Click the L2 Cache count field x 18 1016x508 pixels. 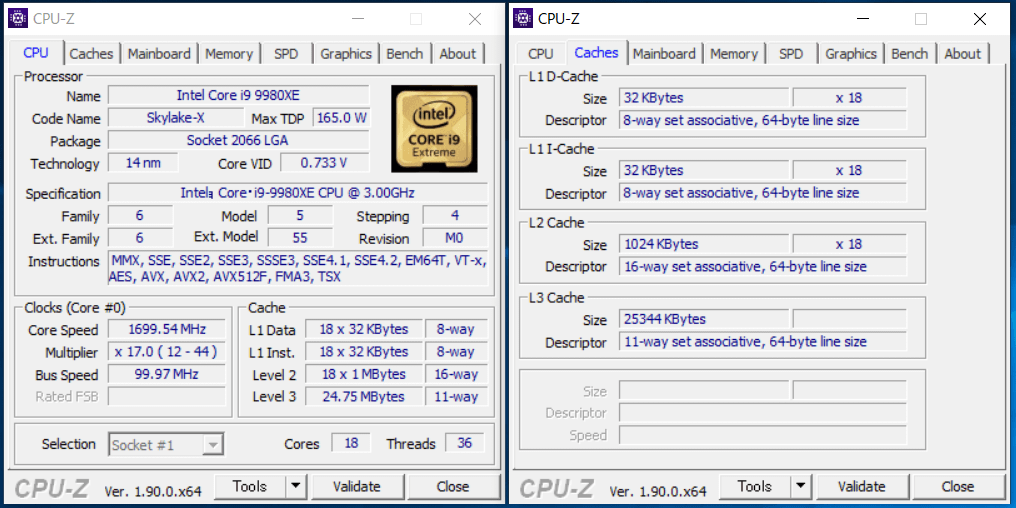tap(849, 244)
